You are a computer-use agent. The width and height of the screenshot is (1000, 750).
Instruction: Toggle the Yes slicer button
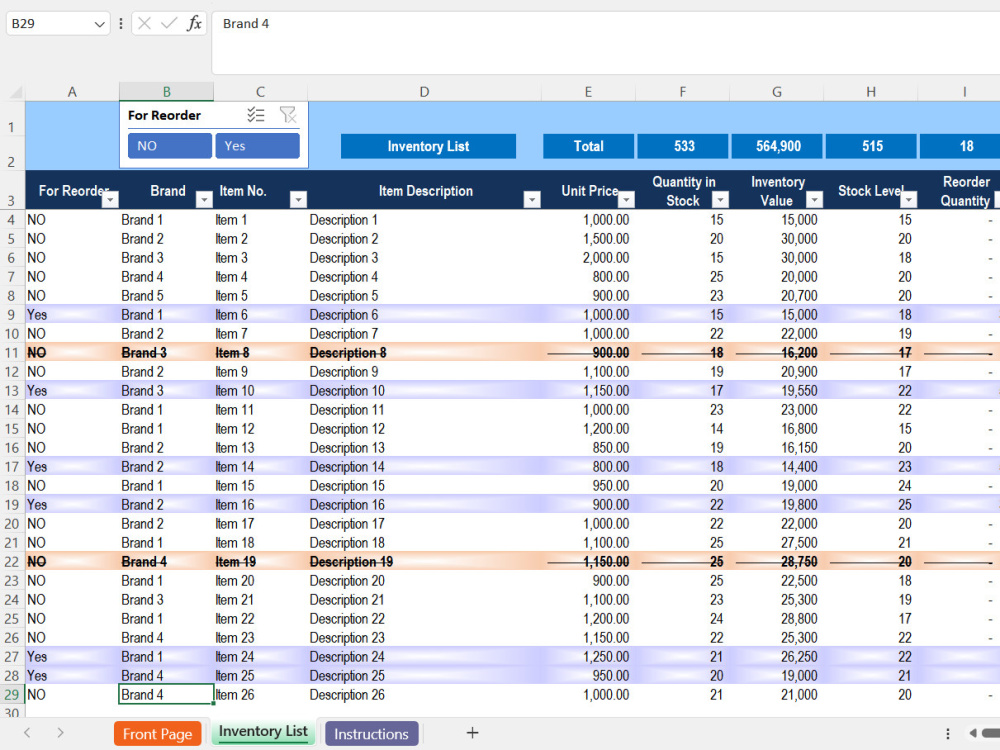tap(258, 145)
